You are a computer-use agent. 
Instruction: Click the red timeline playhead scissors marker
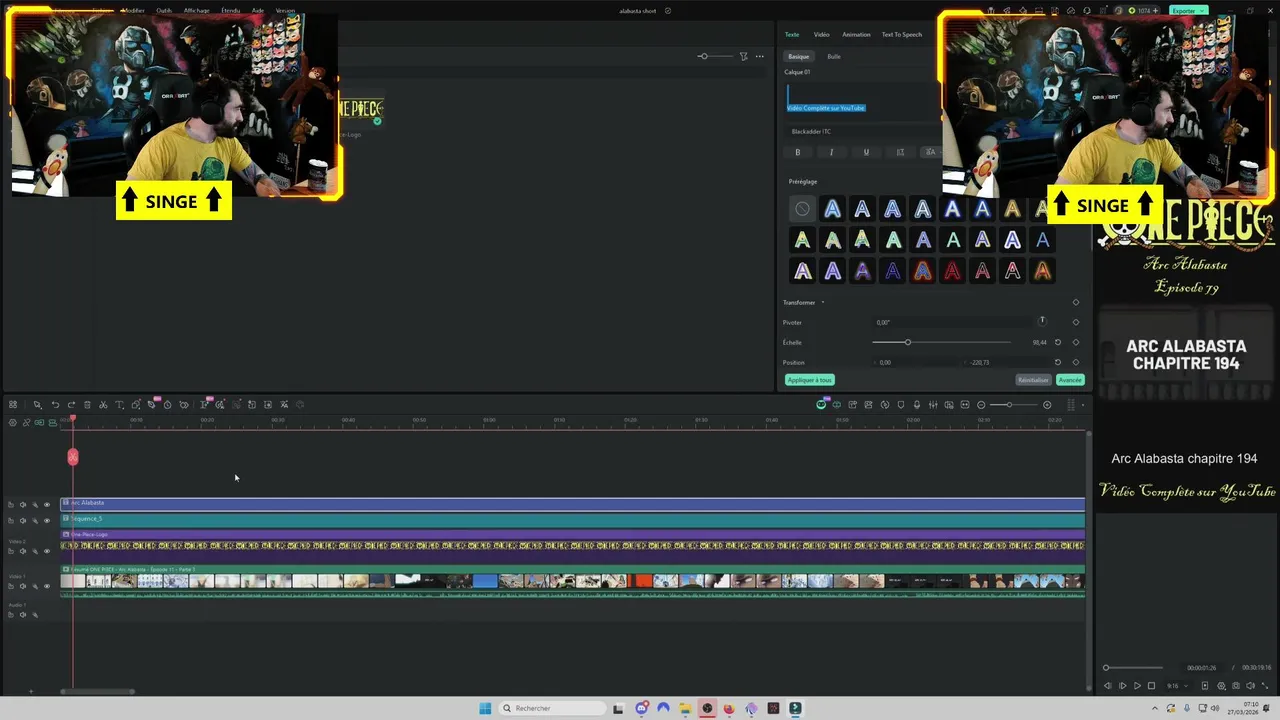pyautogui.click(x=72, y=457)
